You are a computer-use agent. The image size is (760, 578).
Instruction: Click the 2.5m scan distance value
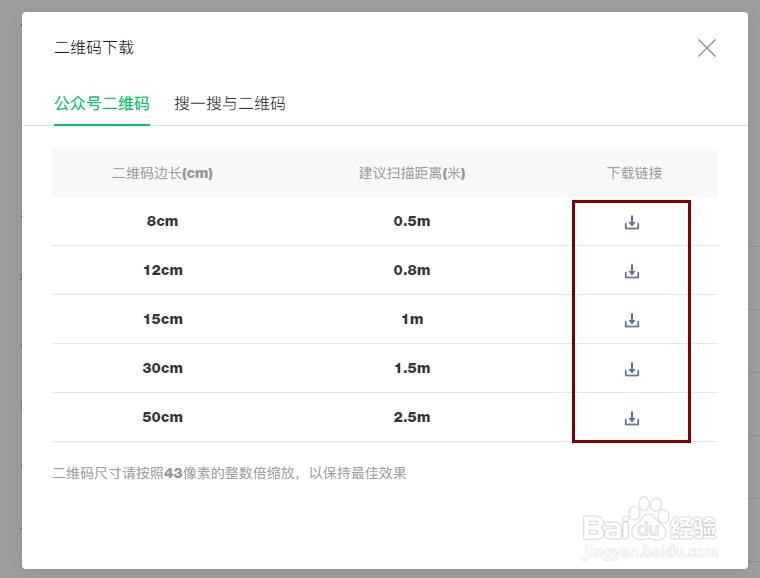pyautogui.click(x=412, y=417)
